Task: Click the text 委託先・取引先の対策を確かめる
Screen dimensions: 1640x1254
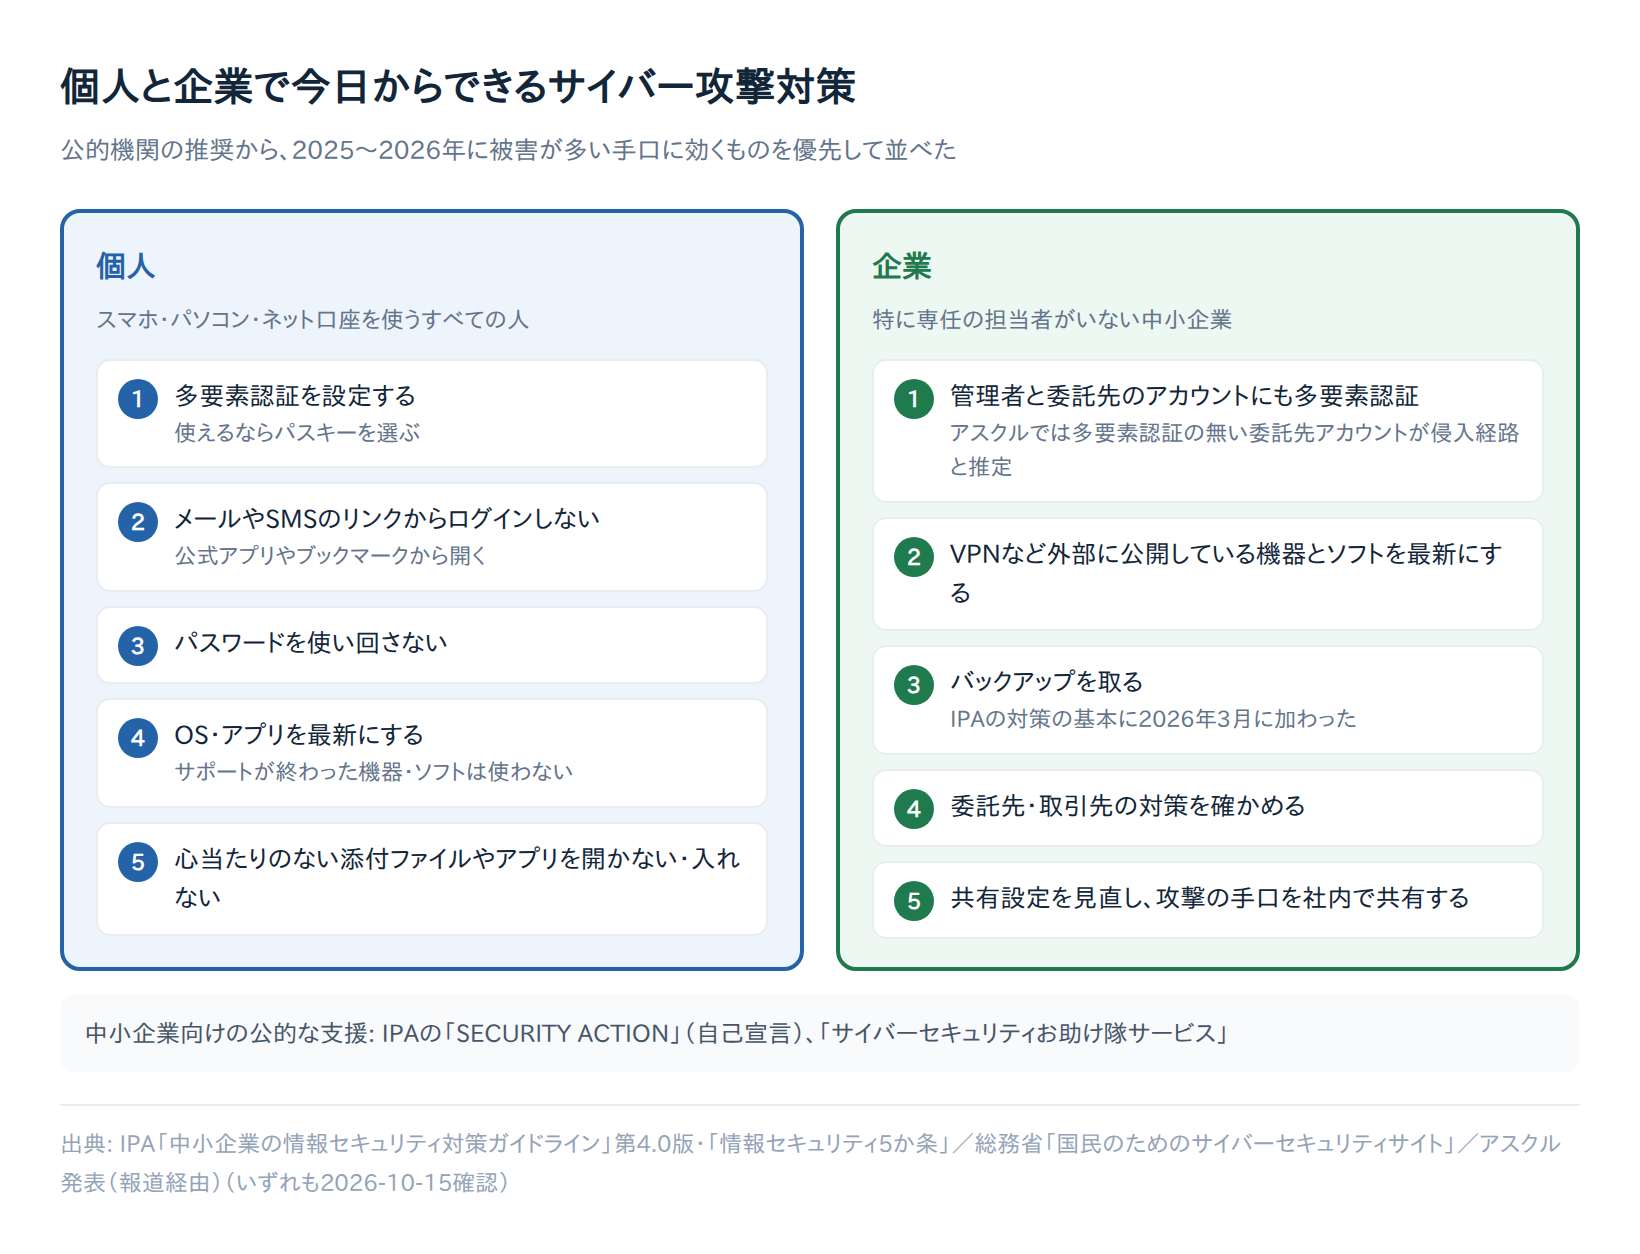Action: [x=1128, y=806]
